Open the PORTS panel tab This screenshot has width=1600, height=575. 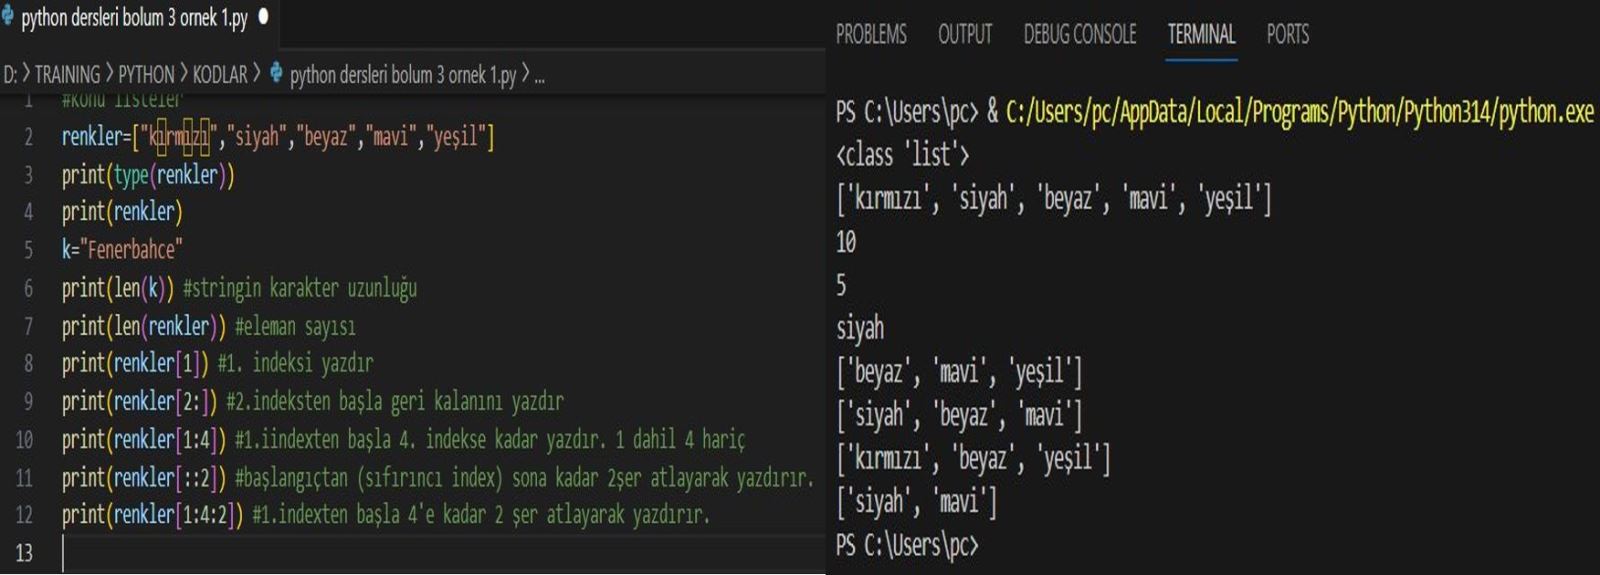tap(1287, 35)
